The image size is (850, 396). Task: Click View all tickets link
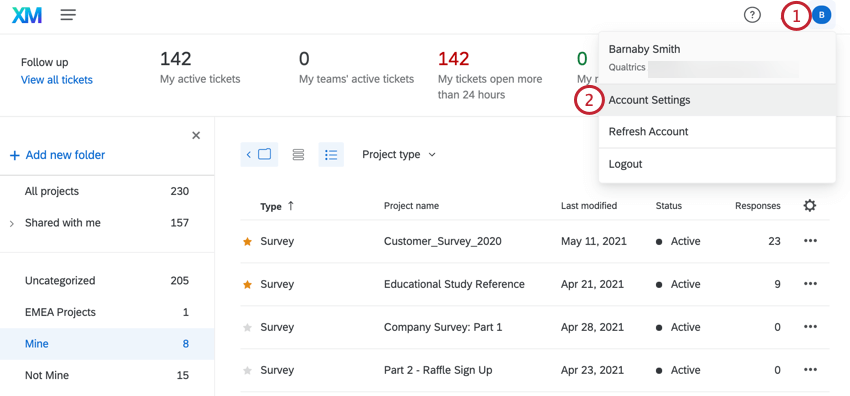(57, 80)
